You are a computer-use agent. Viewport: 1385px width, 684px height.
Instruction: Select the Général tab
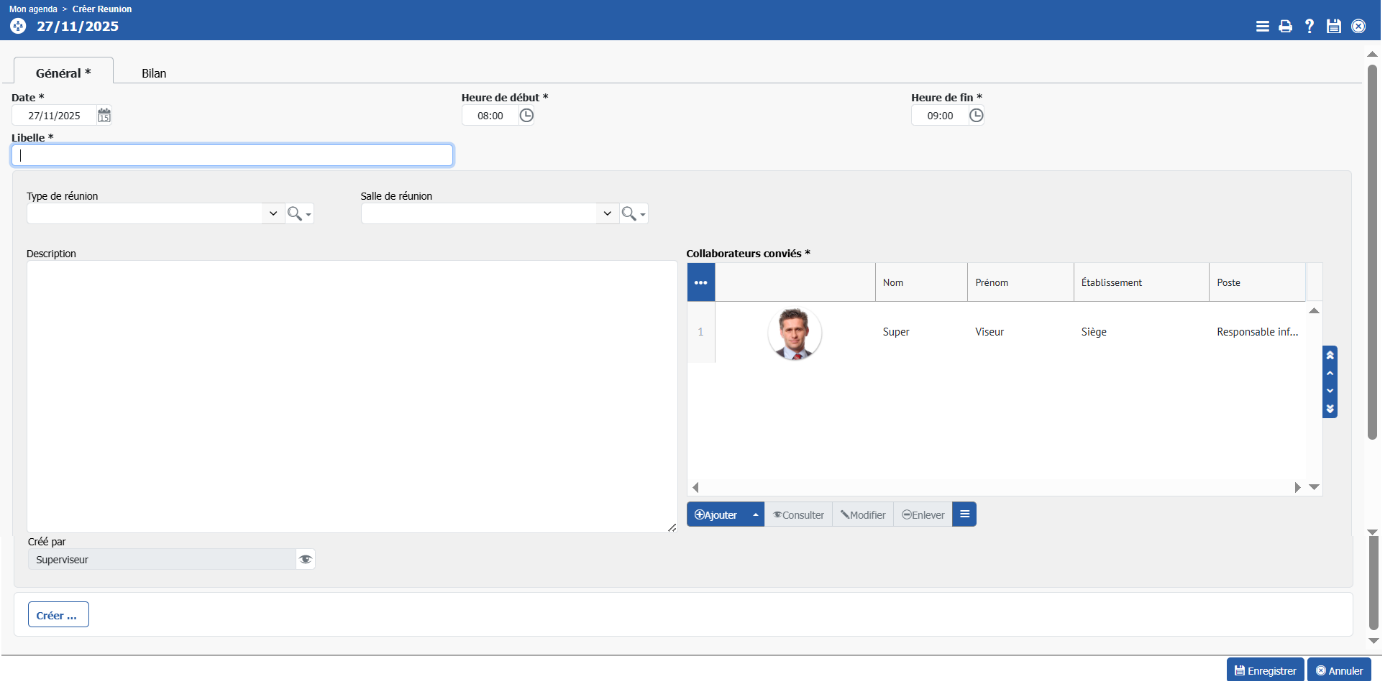[63, 73]
